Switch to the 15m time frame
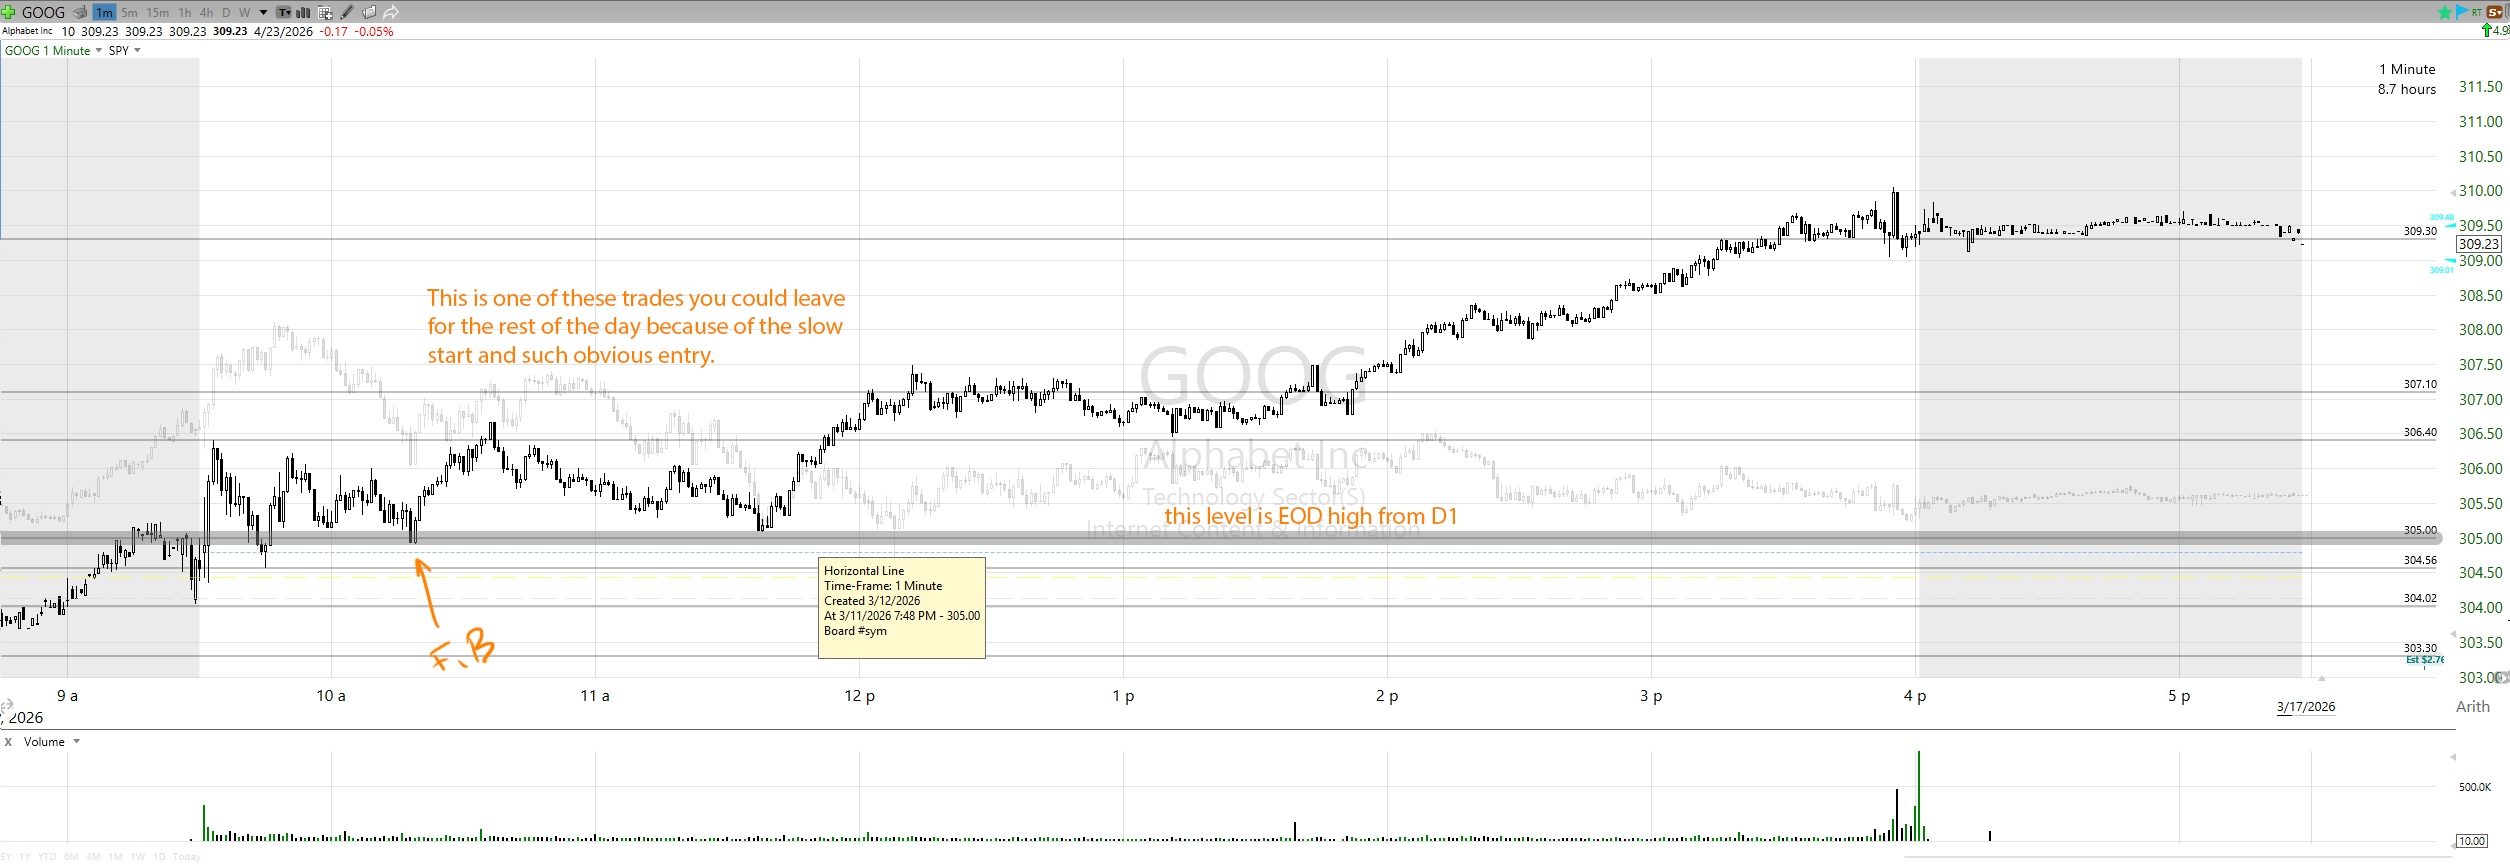The image size is (2510, 864). click(x=157, y=13)
